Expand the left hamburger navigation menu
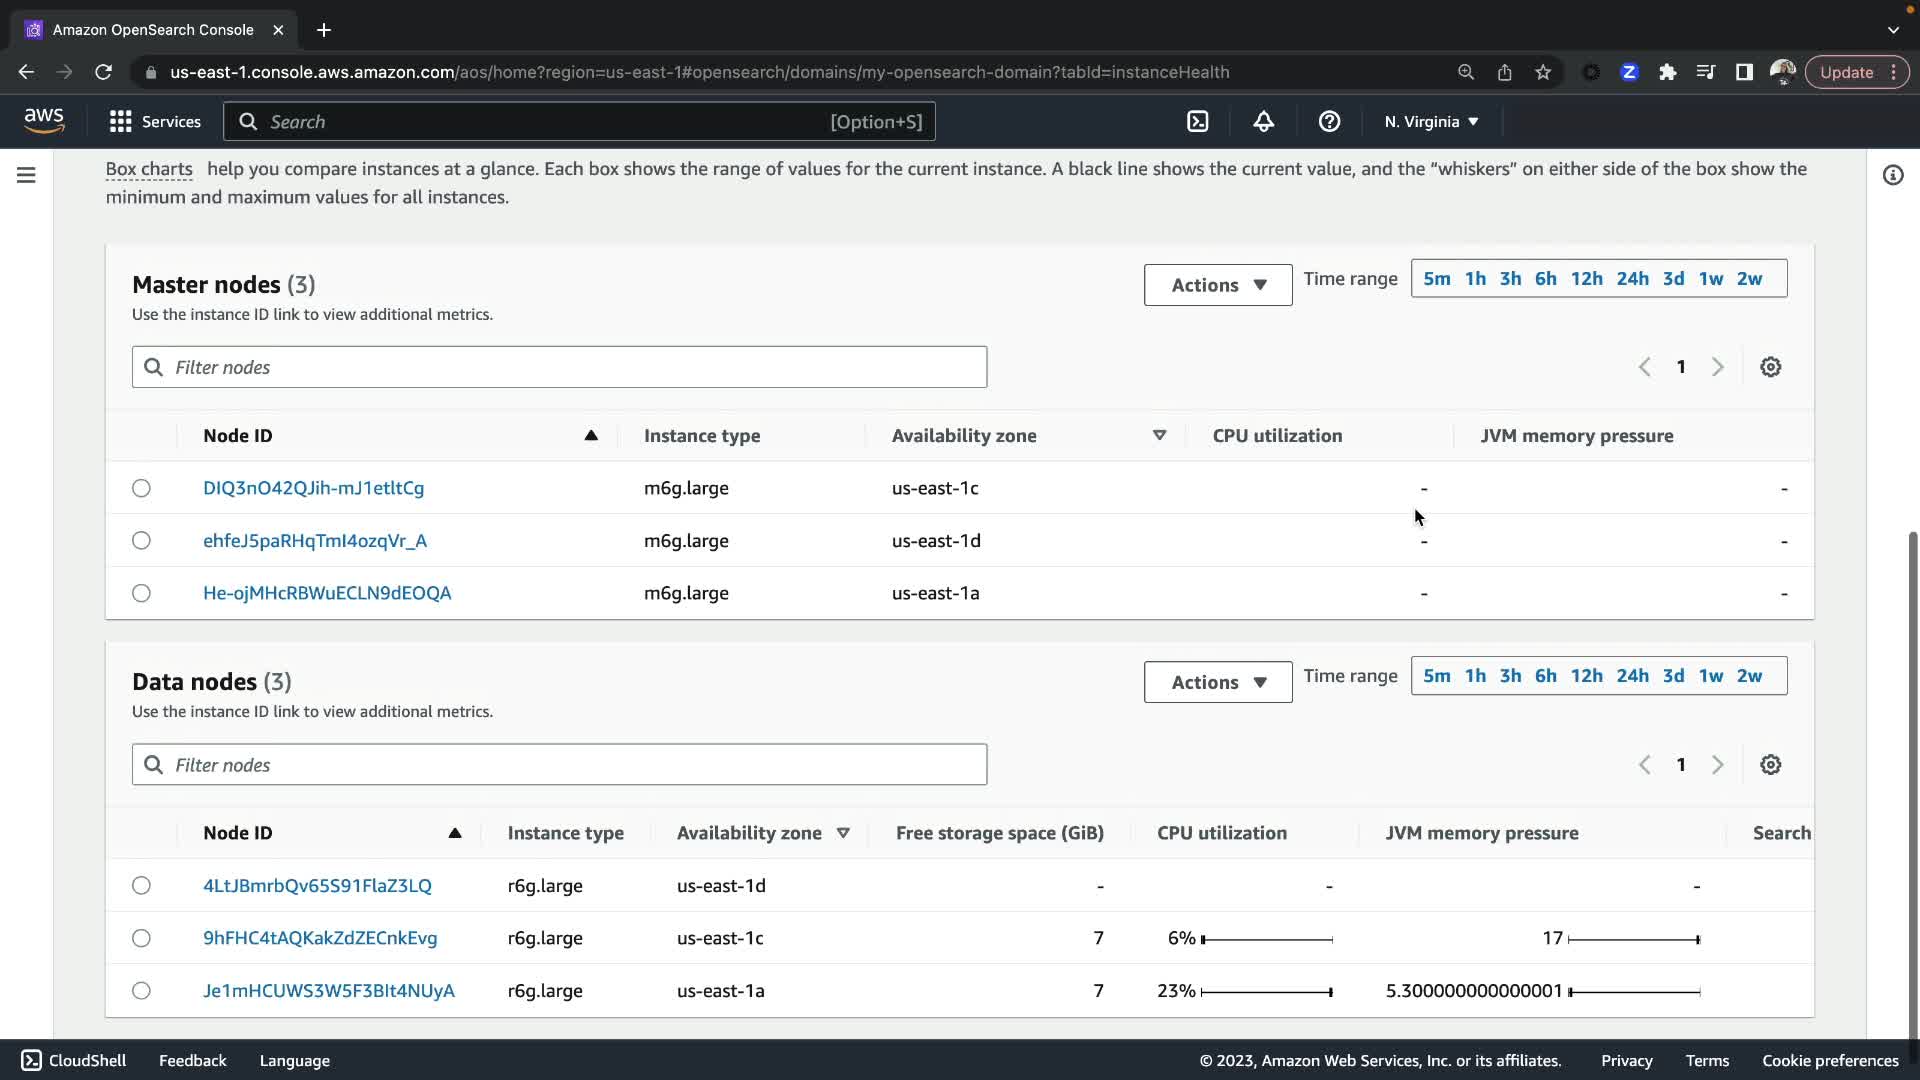 click(27, 175)
